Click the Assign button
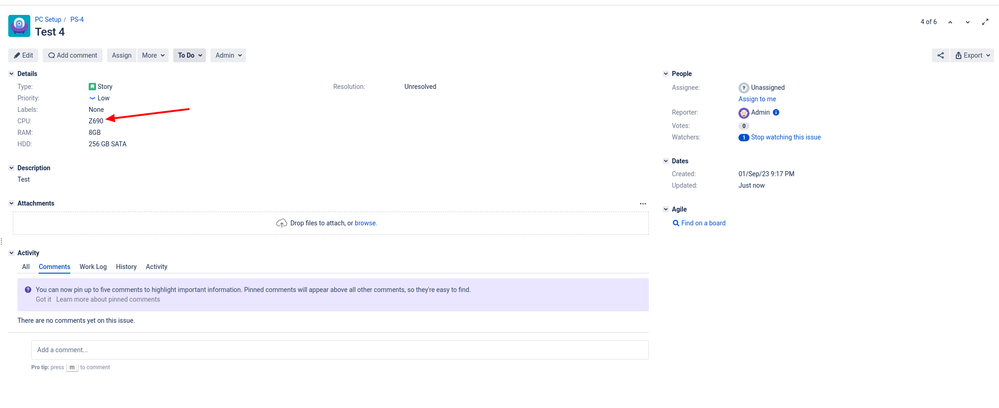The image size is (999, 408). tap(122, 55)
